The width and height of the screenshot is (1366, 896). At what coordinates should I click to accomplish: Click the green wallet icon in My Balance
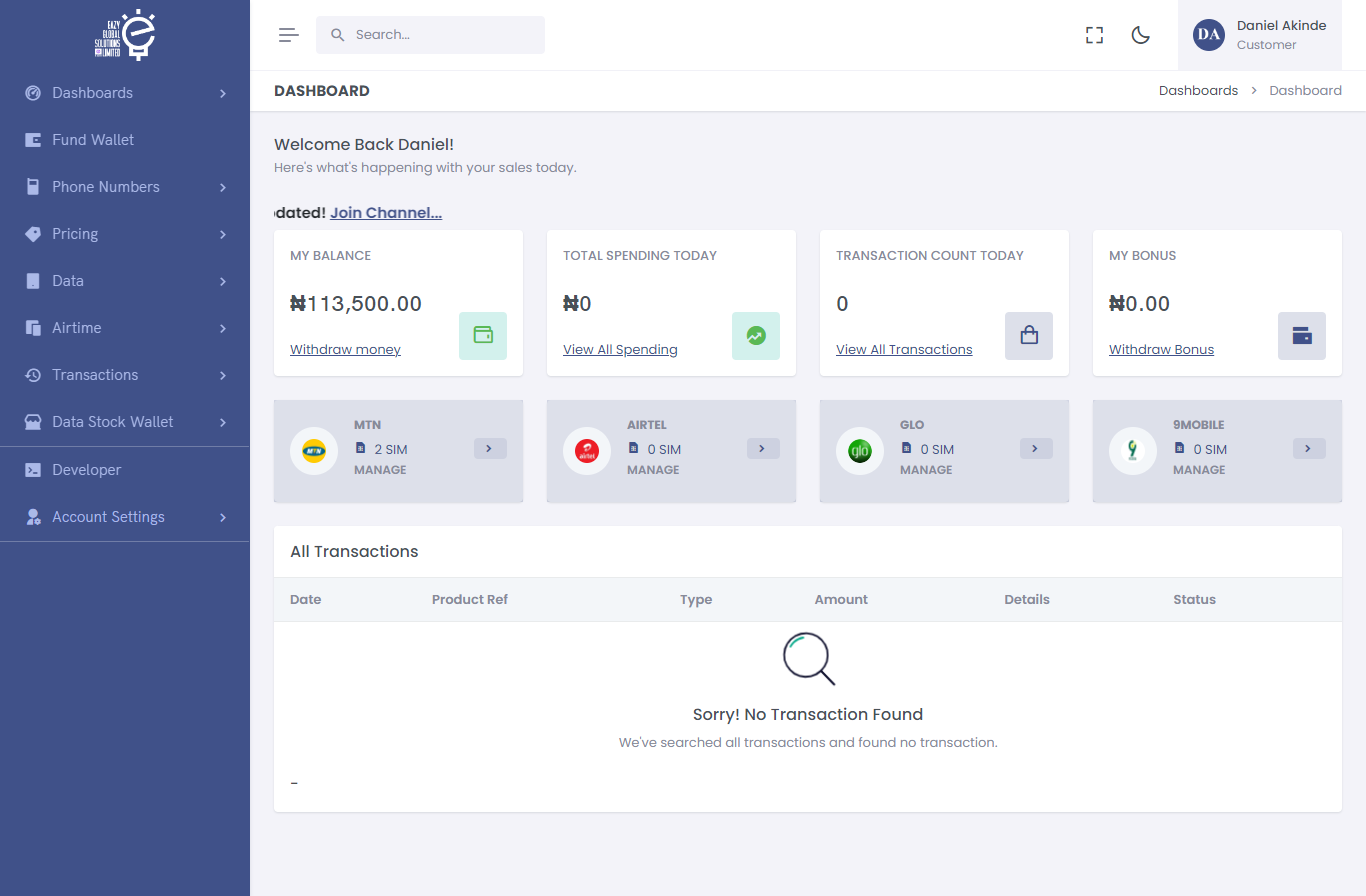click(x=483, y=335)
